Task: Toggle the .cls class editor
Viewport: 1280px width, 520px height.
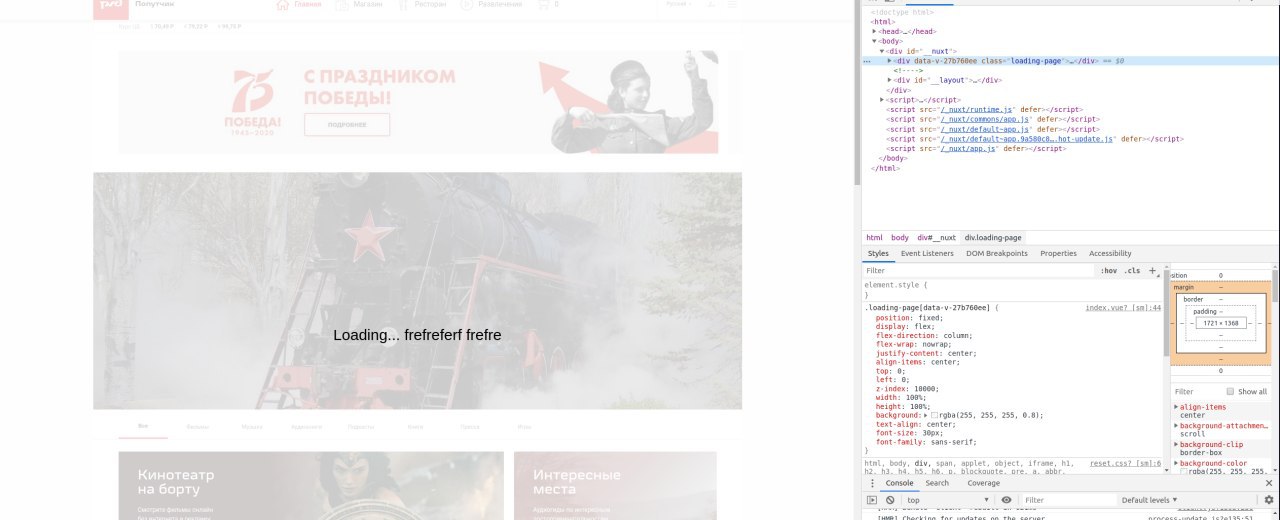Action: [1132, 271]
